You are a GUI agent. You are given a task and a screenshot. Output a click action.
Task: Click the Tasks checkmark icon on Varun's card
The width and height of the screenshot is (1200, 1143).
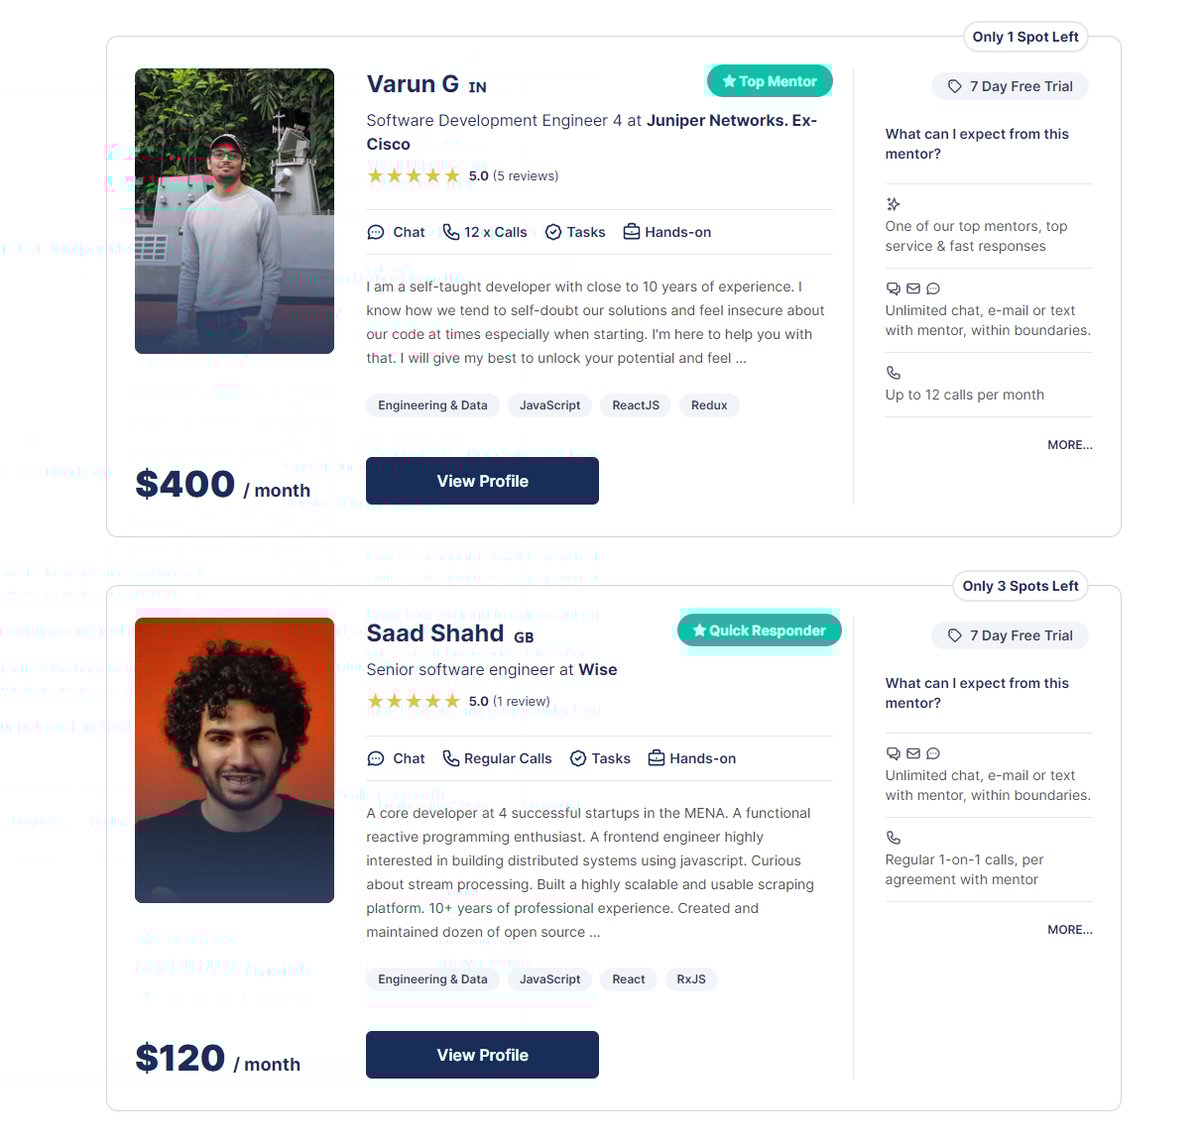553,231
